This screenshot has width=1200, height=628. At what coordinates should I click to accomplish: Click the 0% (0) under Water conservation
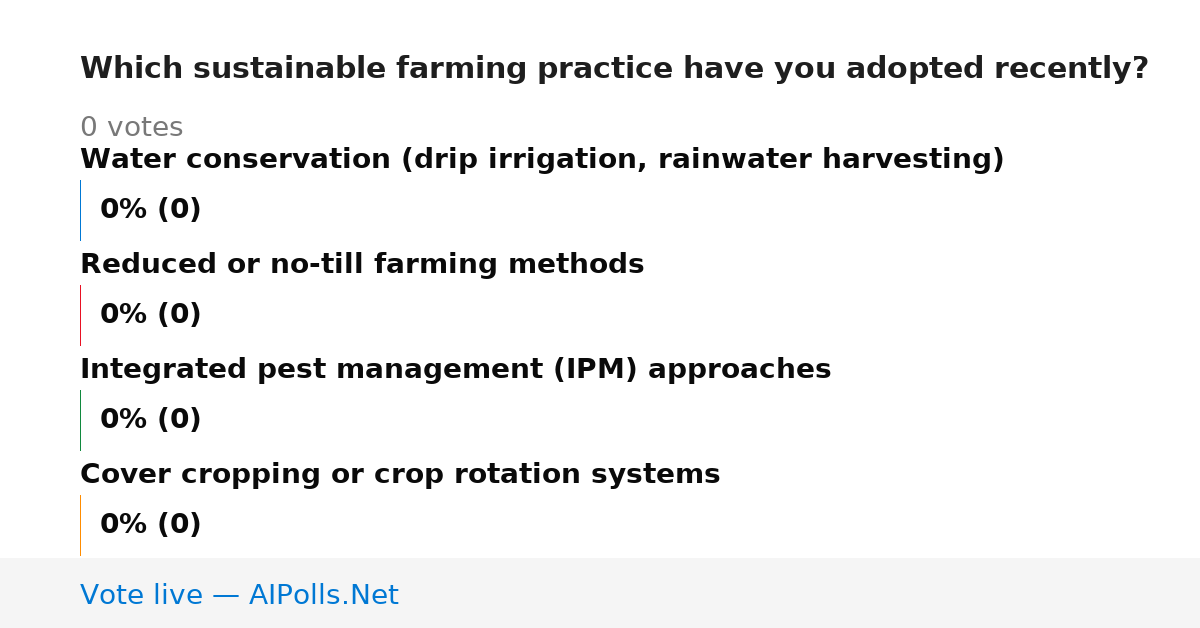(151, 210)
